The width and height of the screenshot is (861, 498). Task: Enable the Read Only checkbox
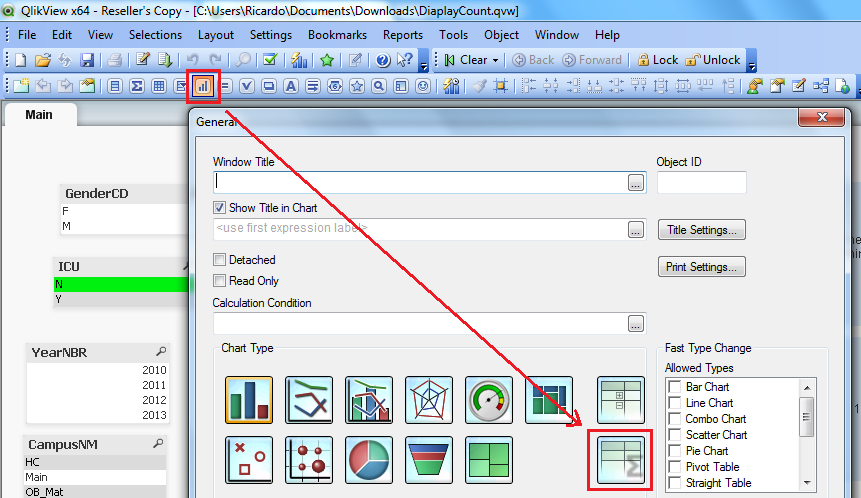(x=219, y=281)
